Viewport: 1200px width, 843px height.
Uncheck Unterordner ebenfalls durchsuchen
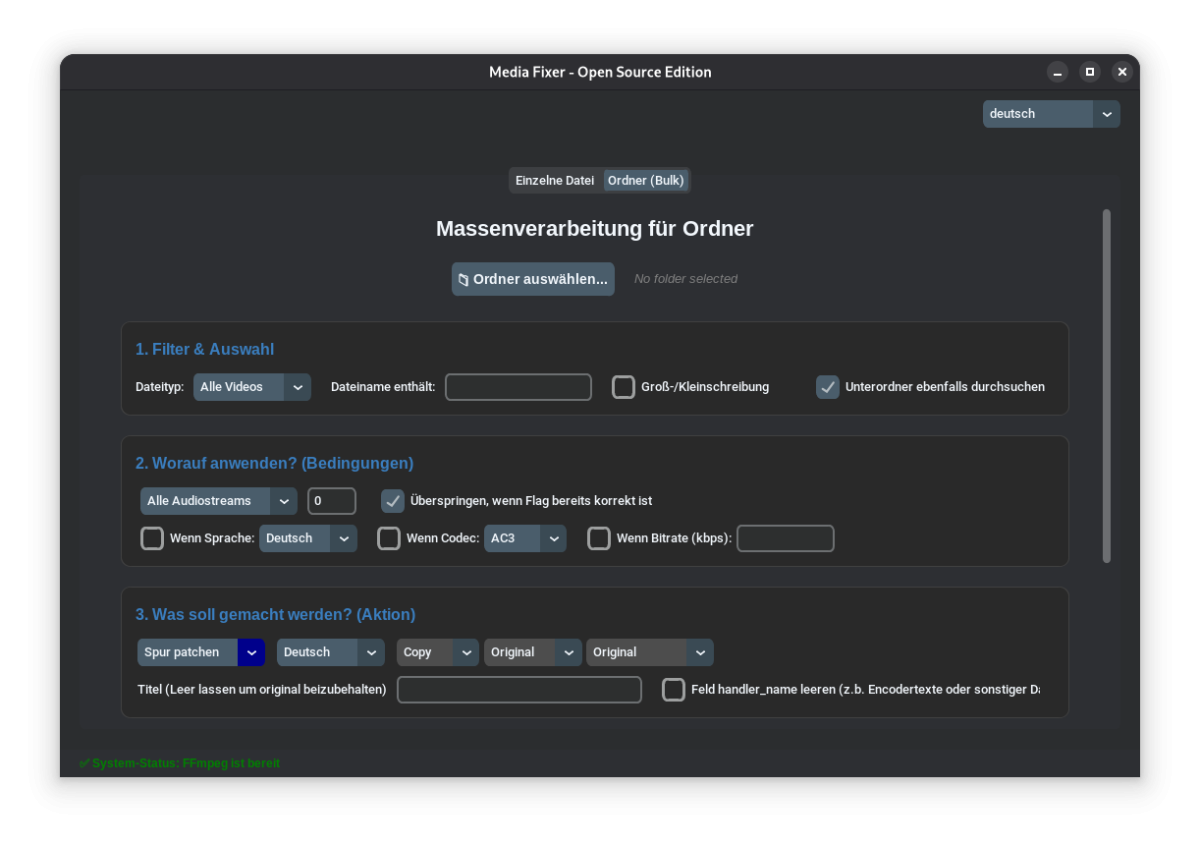[x=828, y=387]
